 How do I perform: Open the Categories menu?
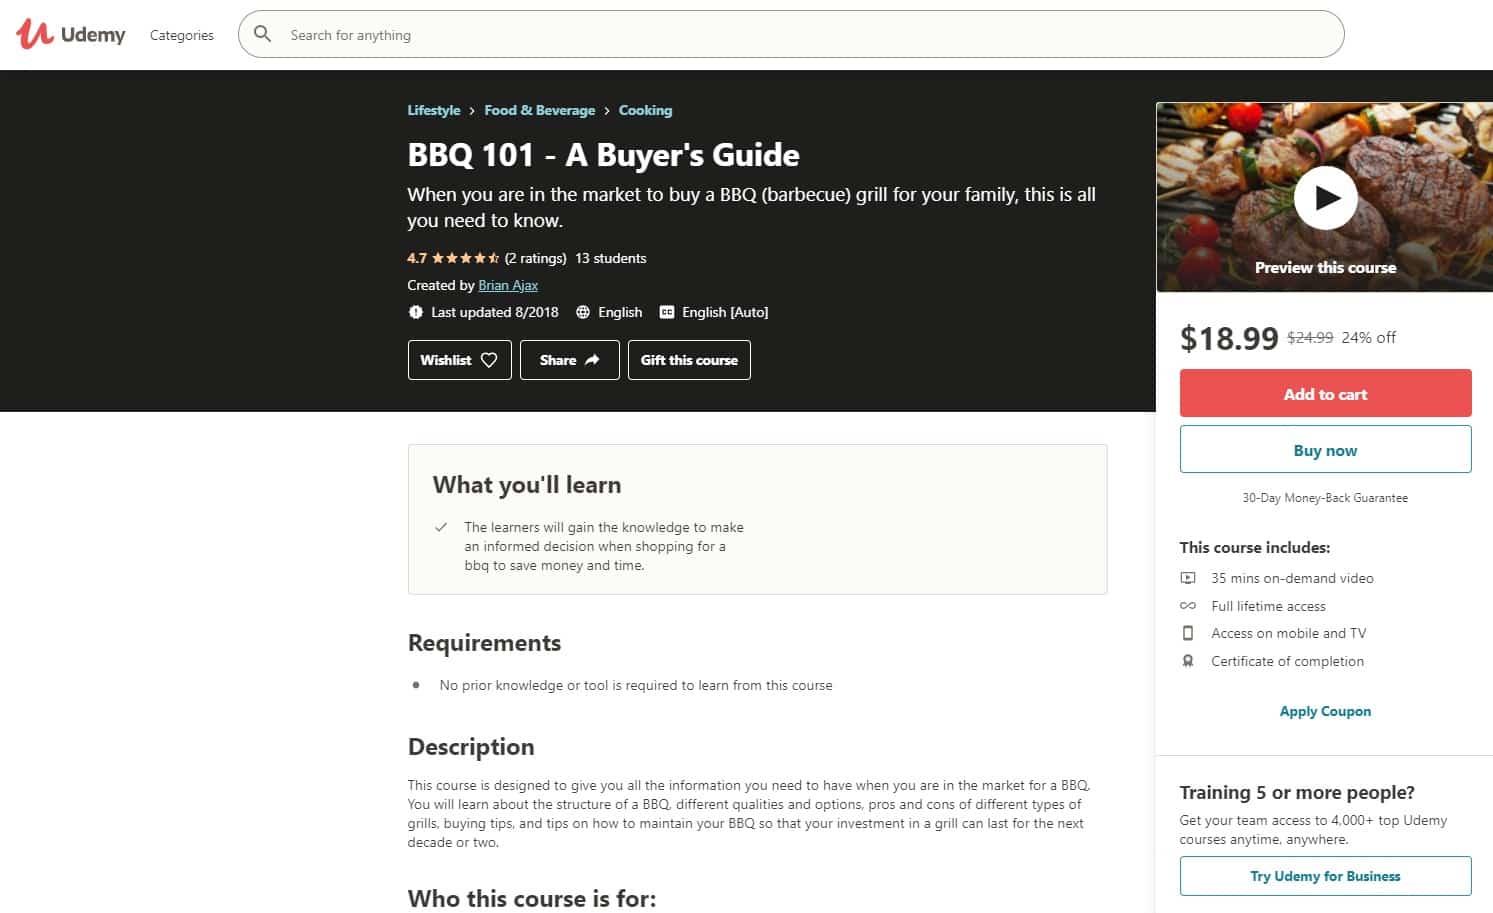(x=182, y=35)
